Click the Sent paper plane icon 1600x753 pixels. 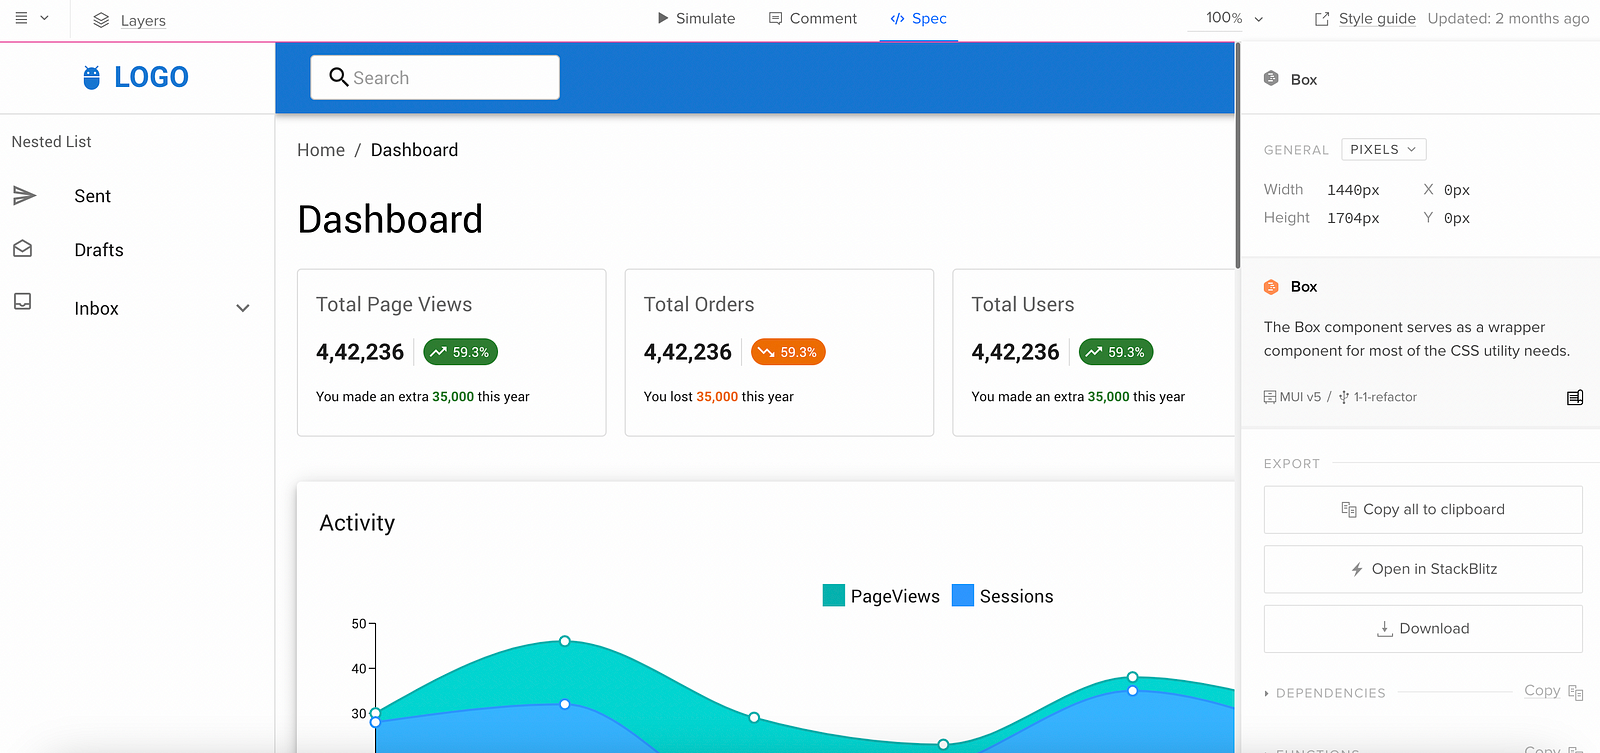(24, 195)
